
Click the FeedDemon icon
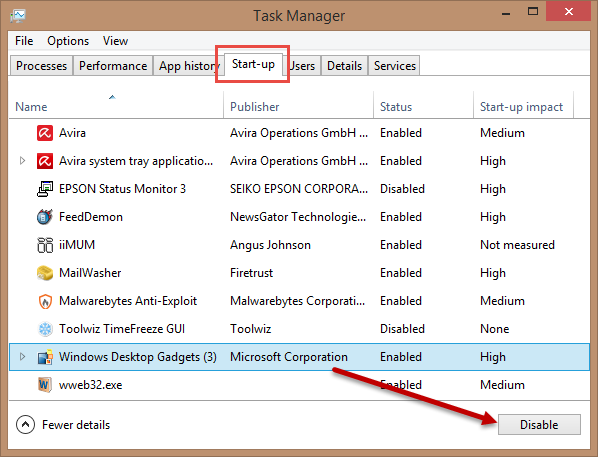coord(45,217)
